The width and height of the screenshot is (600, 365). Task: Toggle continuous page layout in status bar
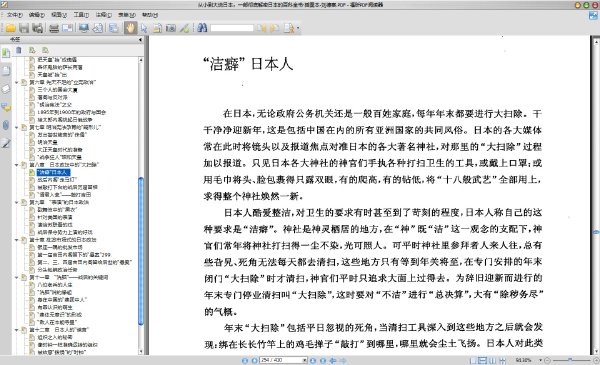tap(483, 360)
